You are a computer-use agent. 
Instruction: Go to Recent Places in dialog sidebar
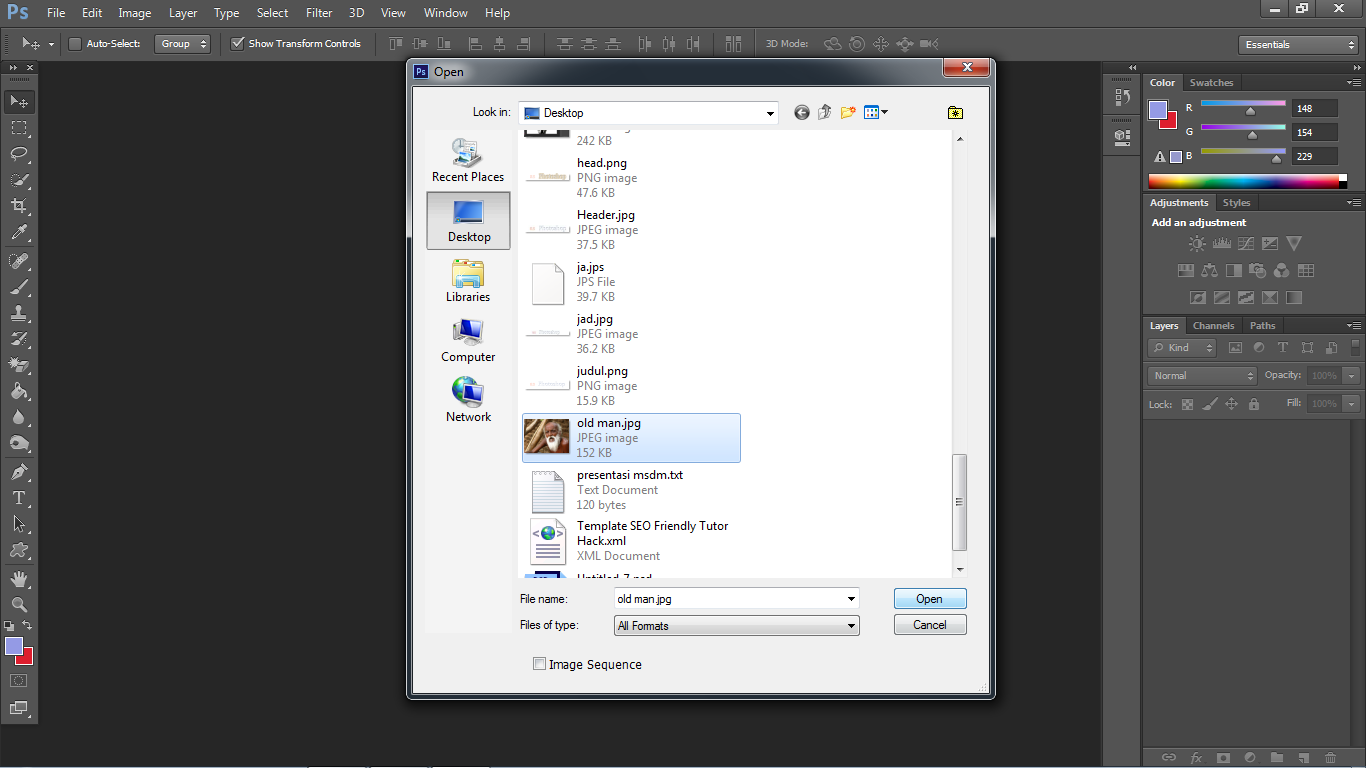pos(468,161)
